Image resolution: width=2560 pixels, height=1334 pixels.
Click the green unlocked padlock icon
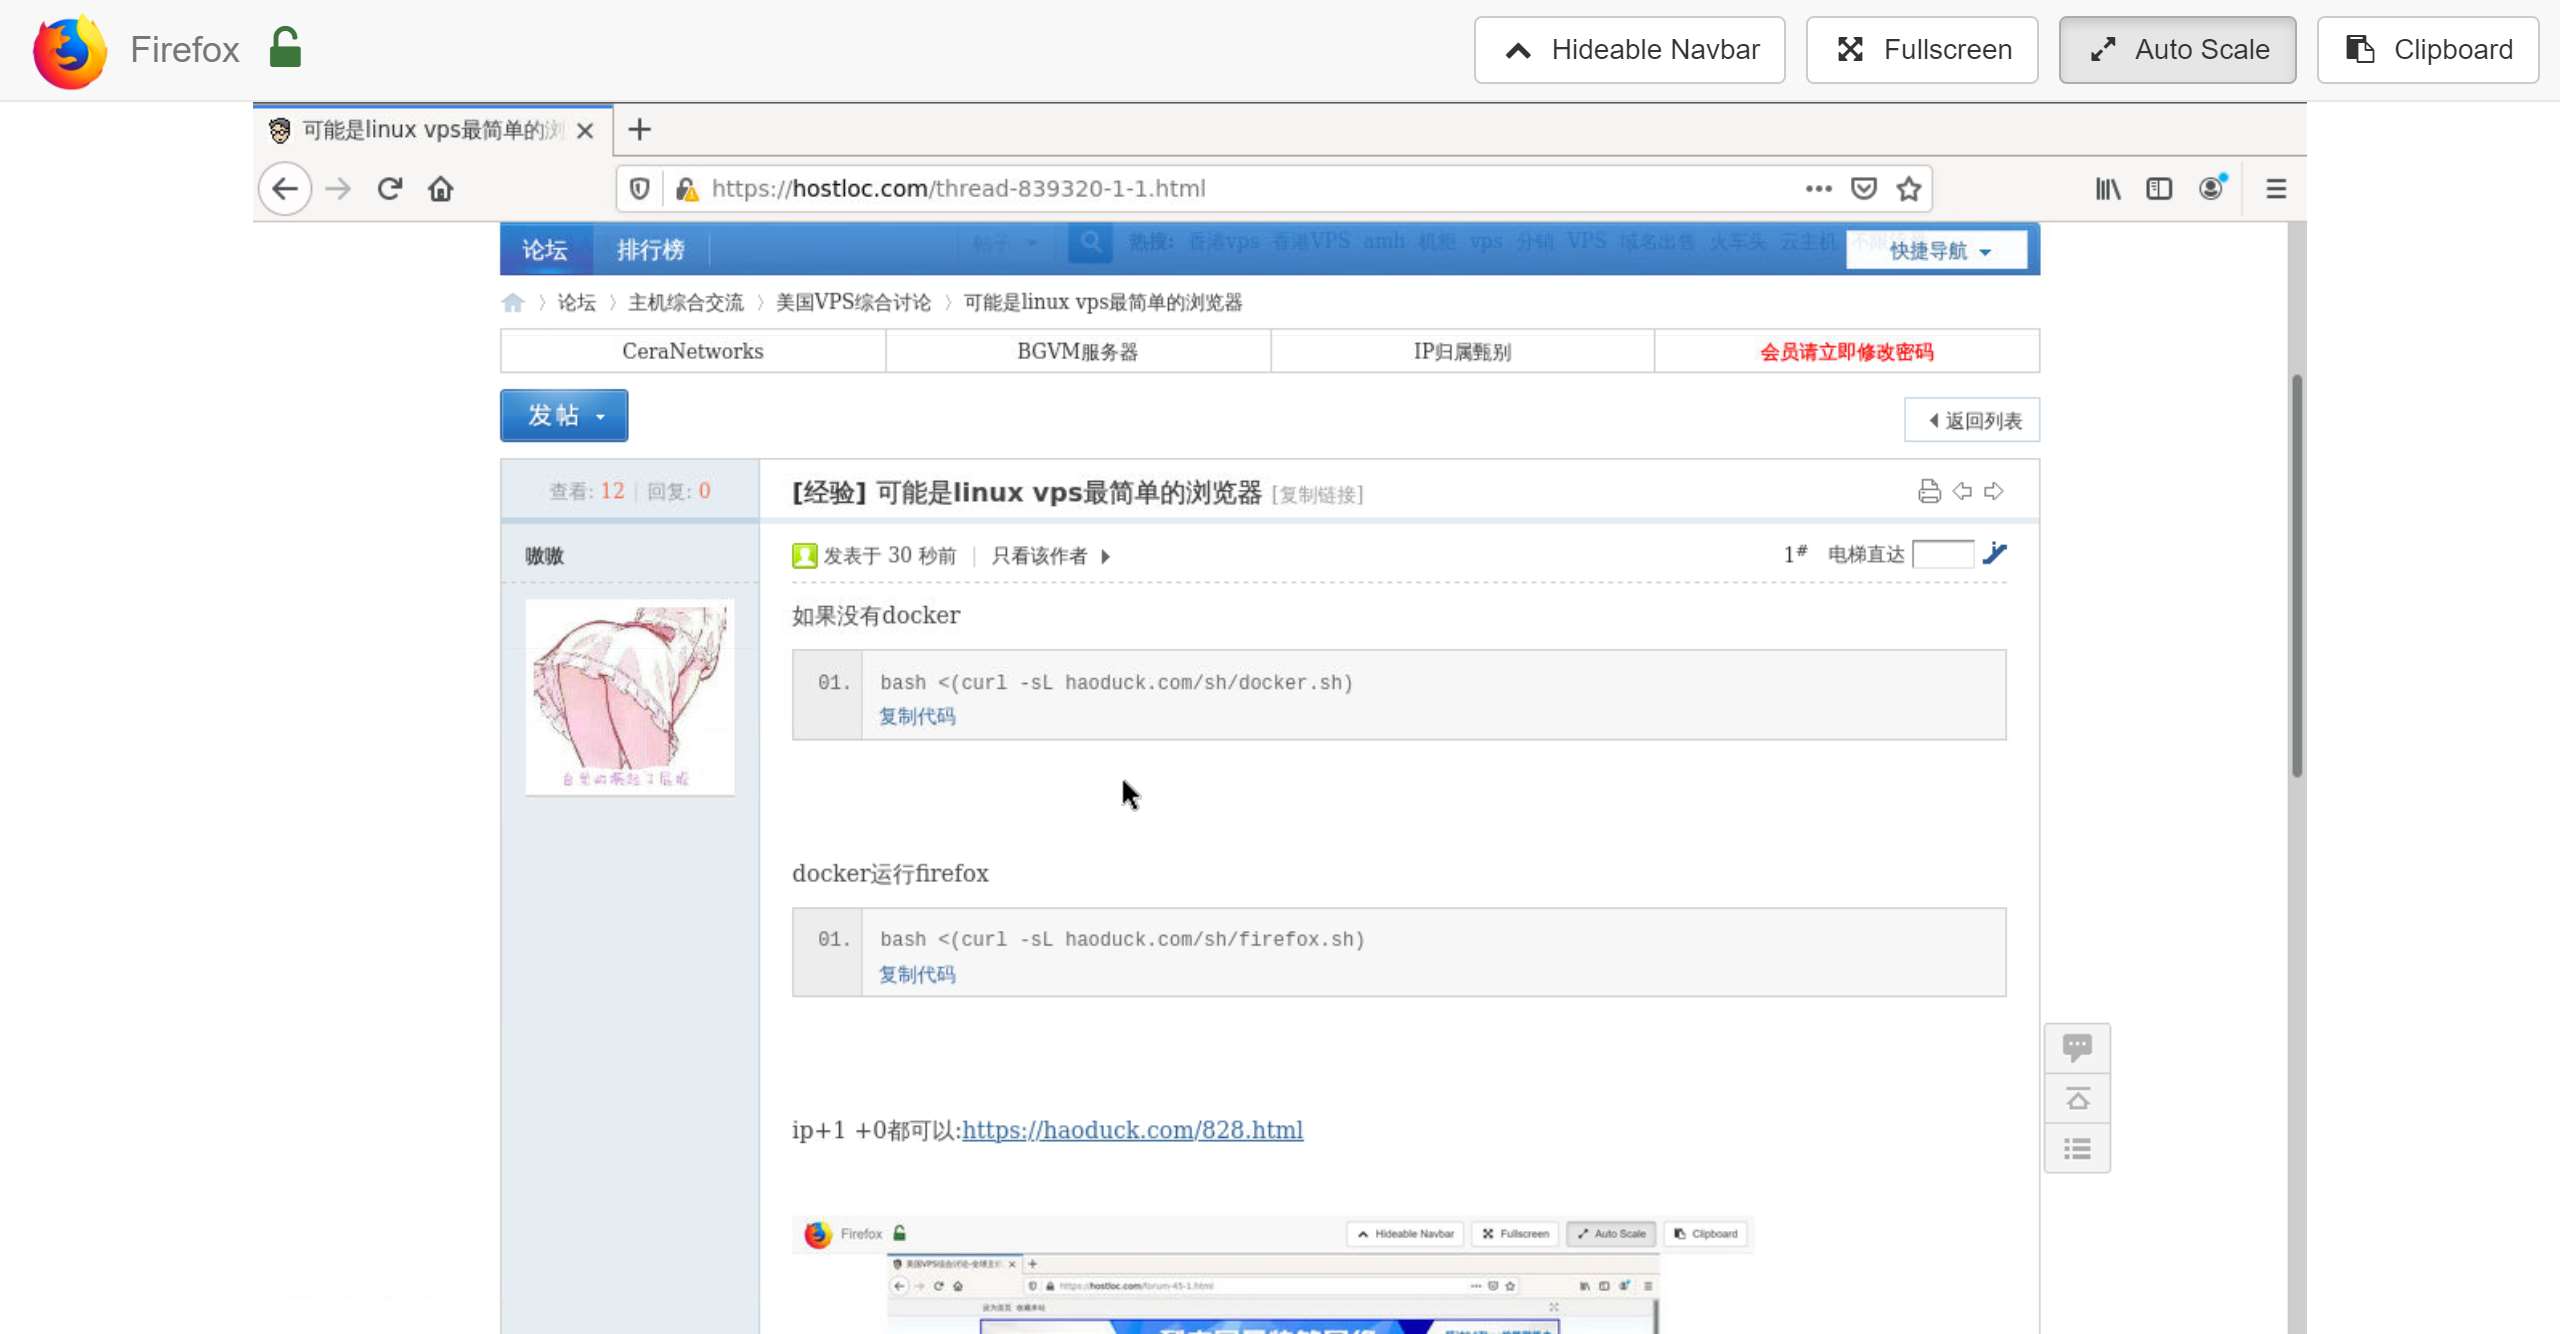point(285,47)
